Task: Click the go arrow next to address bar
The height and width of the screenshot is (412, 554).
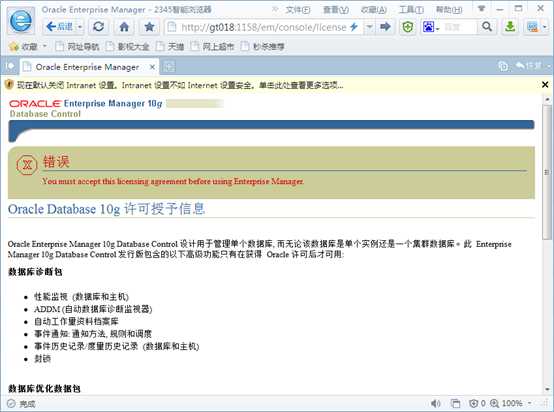Action: [385, 27]
